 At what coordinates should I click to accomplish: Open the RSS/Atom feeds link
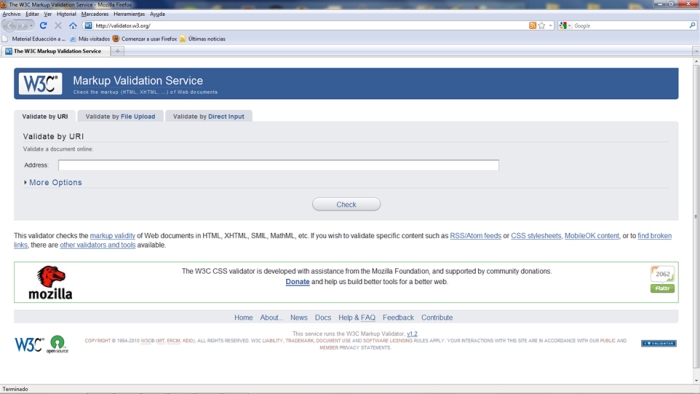tap(475, 236)
